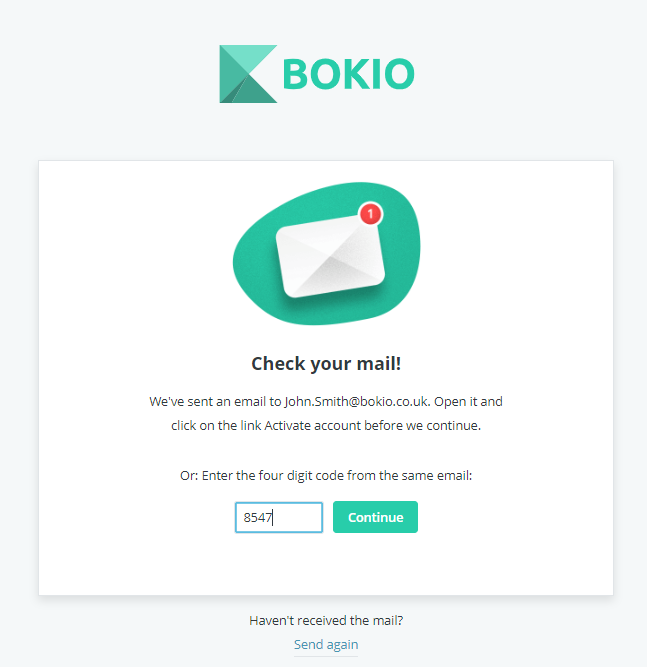The image size is (647, 667).
Task: Click the red notification badge showing 1
Action: click(371, 214)
